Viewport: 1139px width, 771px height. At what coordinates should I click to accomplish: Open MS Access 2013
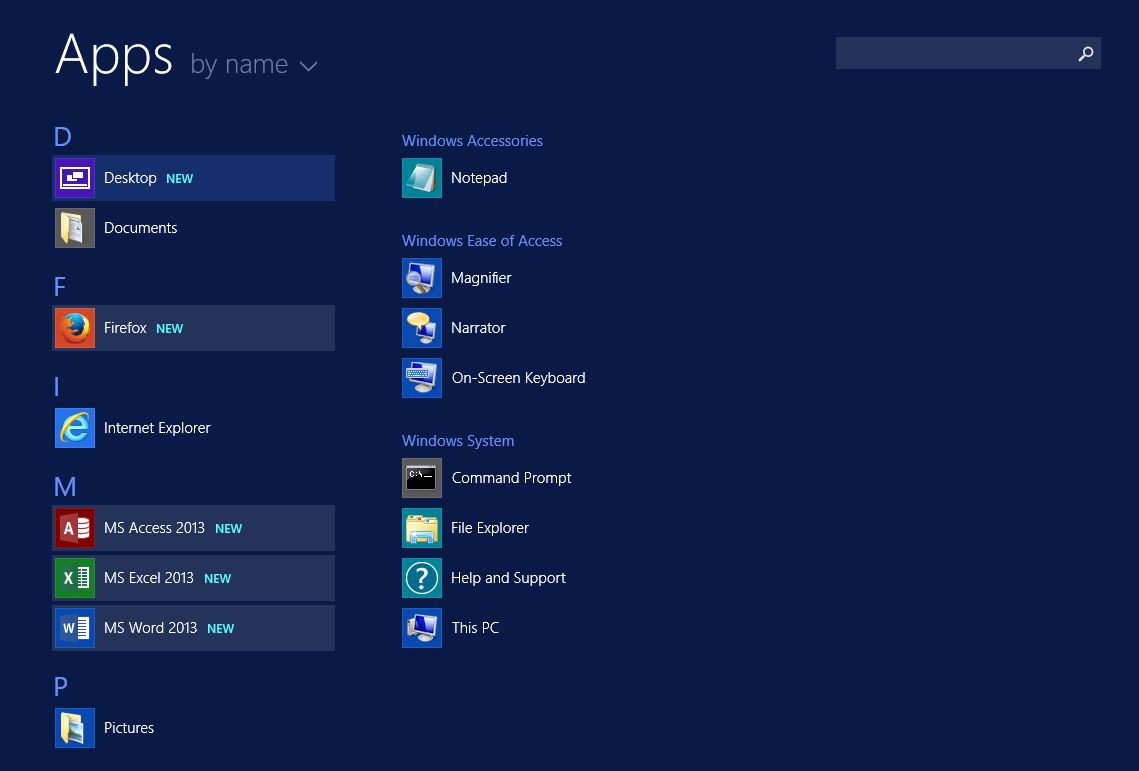75,528
